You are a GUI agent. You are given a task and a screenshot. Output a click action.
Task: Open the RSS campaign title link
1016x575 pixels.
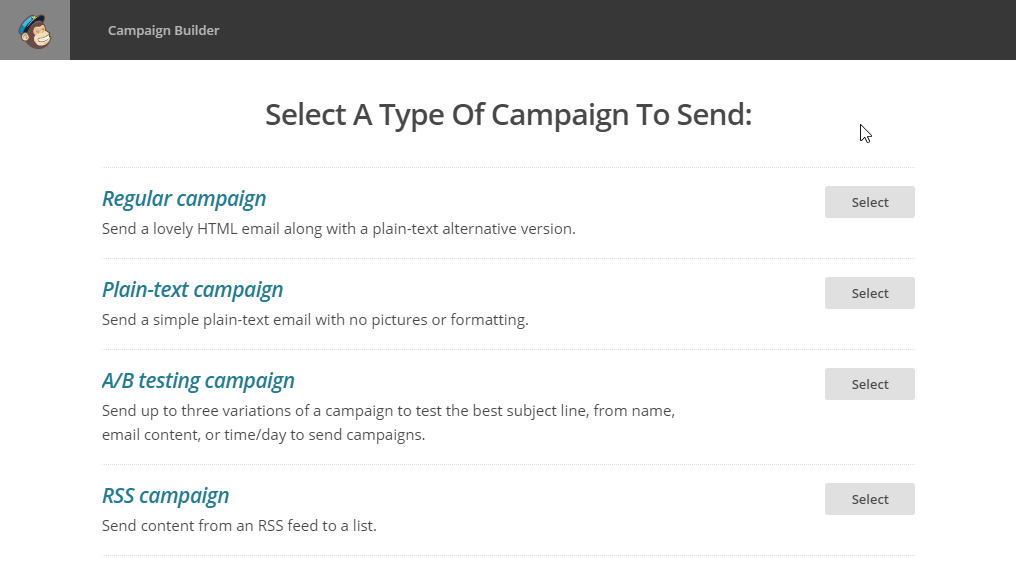tap(165, 496)
